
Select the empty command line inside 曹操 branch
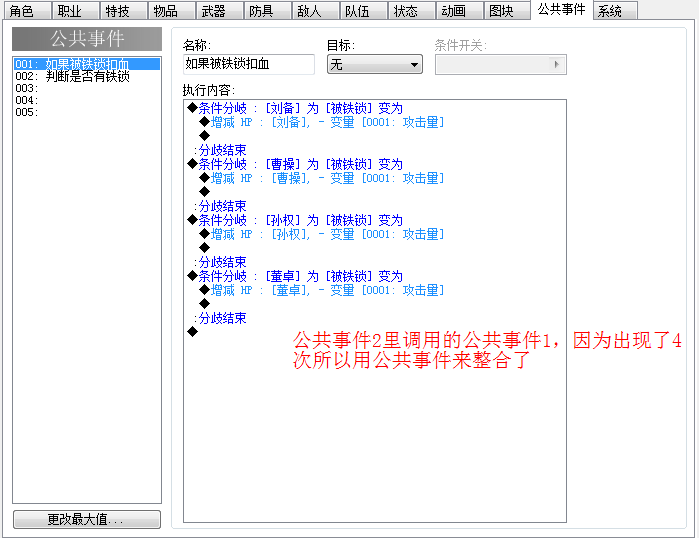point(205,192)
